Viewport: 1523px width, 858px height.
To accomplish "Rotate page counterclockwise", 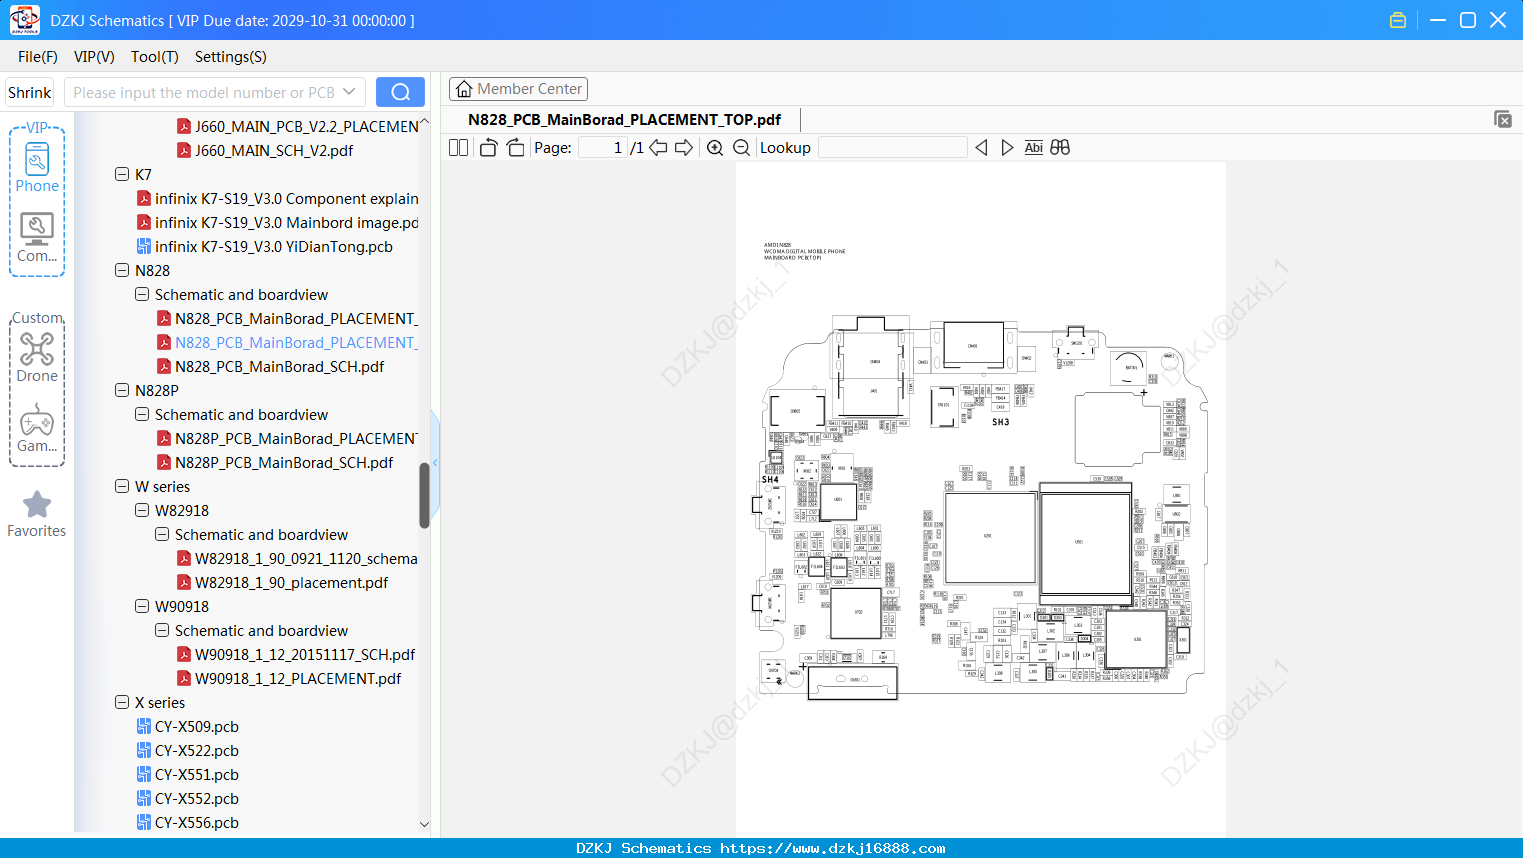I will pyautogui.click(x=488, y=148).
